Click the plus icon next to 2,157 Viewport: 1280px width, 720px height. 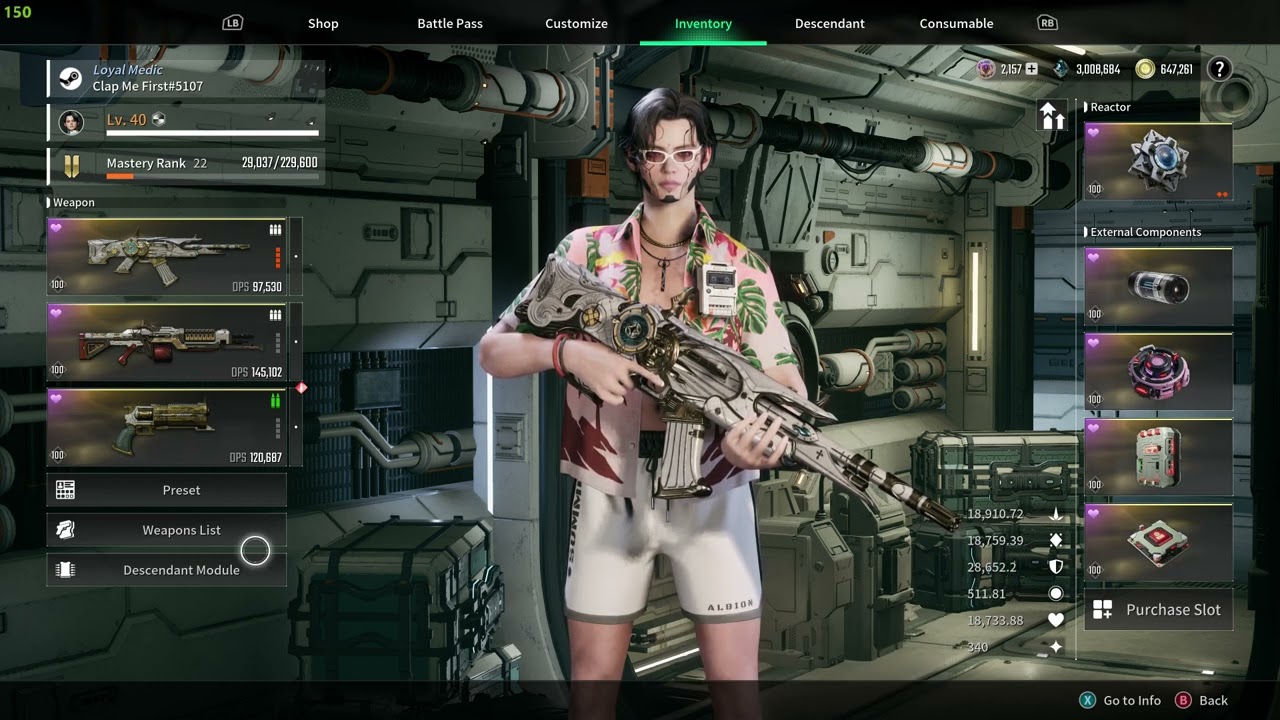click(1032, 69)
